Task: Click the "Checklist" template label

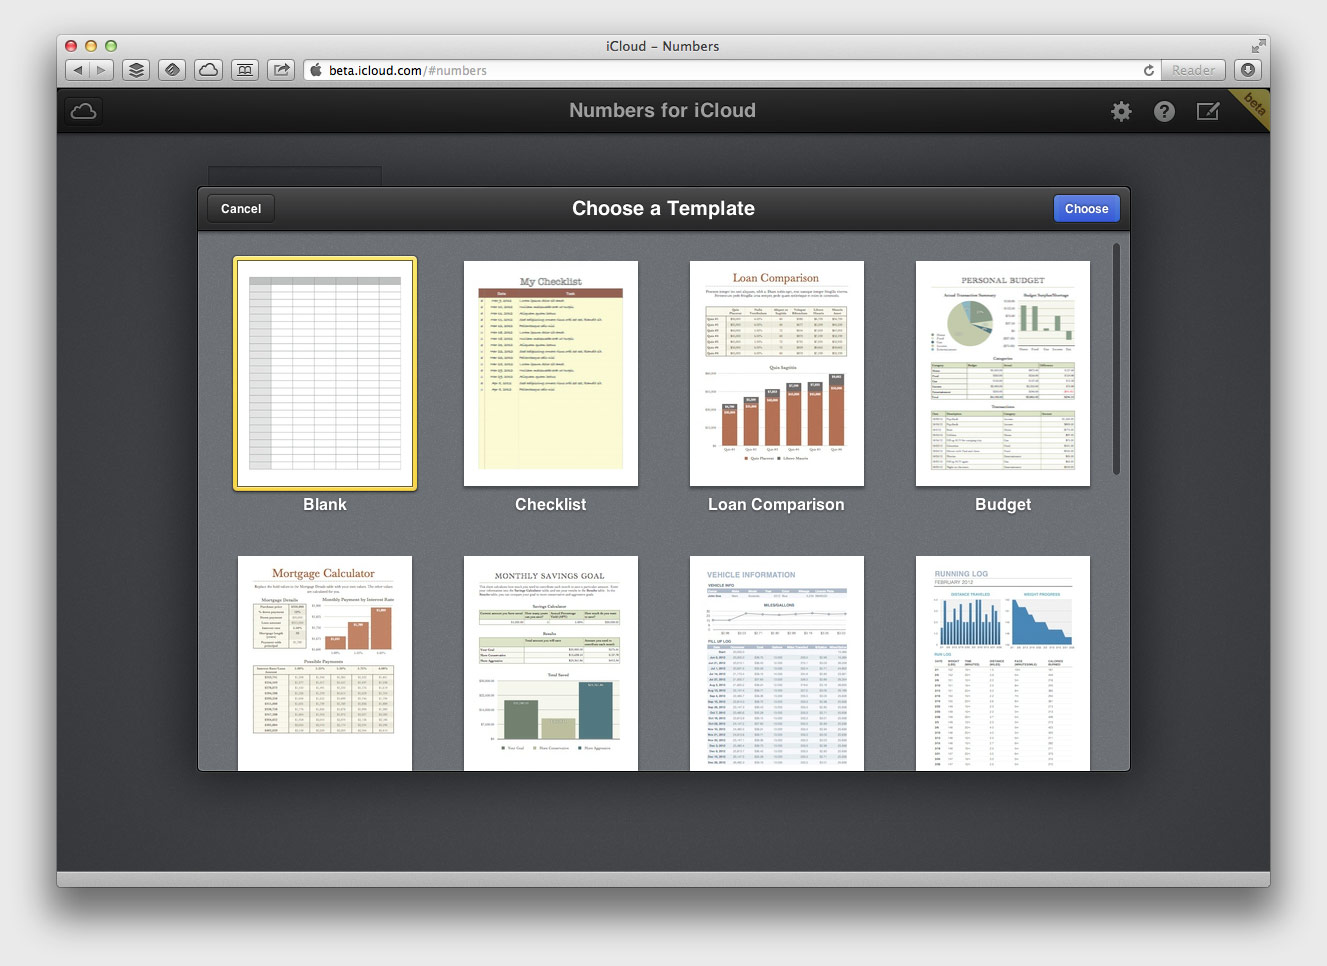Action: point(551,505)
